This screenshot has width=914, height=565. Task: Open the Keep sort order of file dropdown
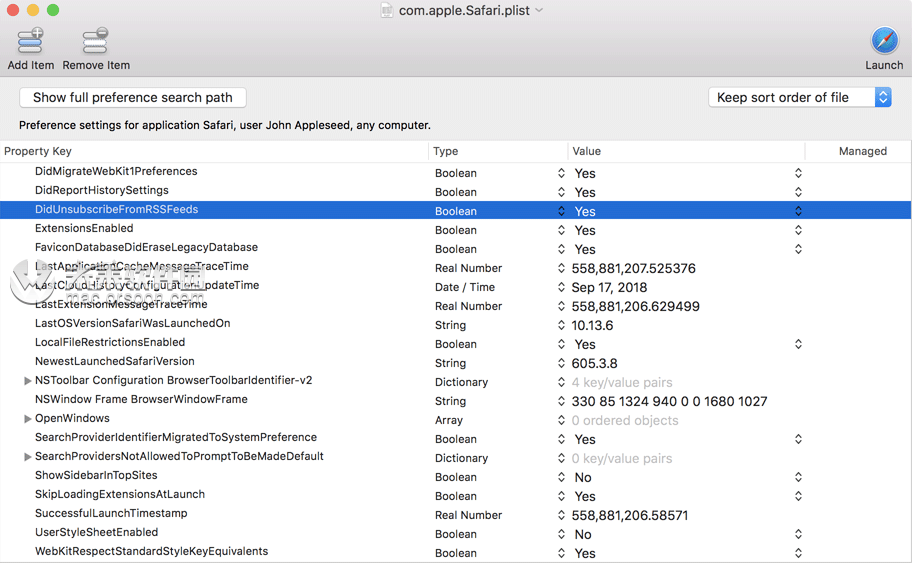[x=799, y=97]
